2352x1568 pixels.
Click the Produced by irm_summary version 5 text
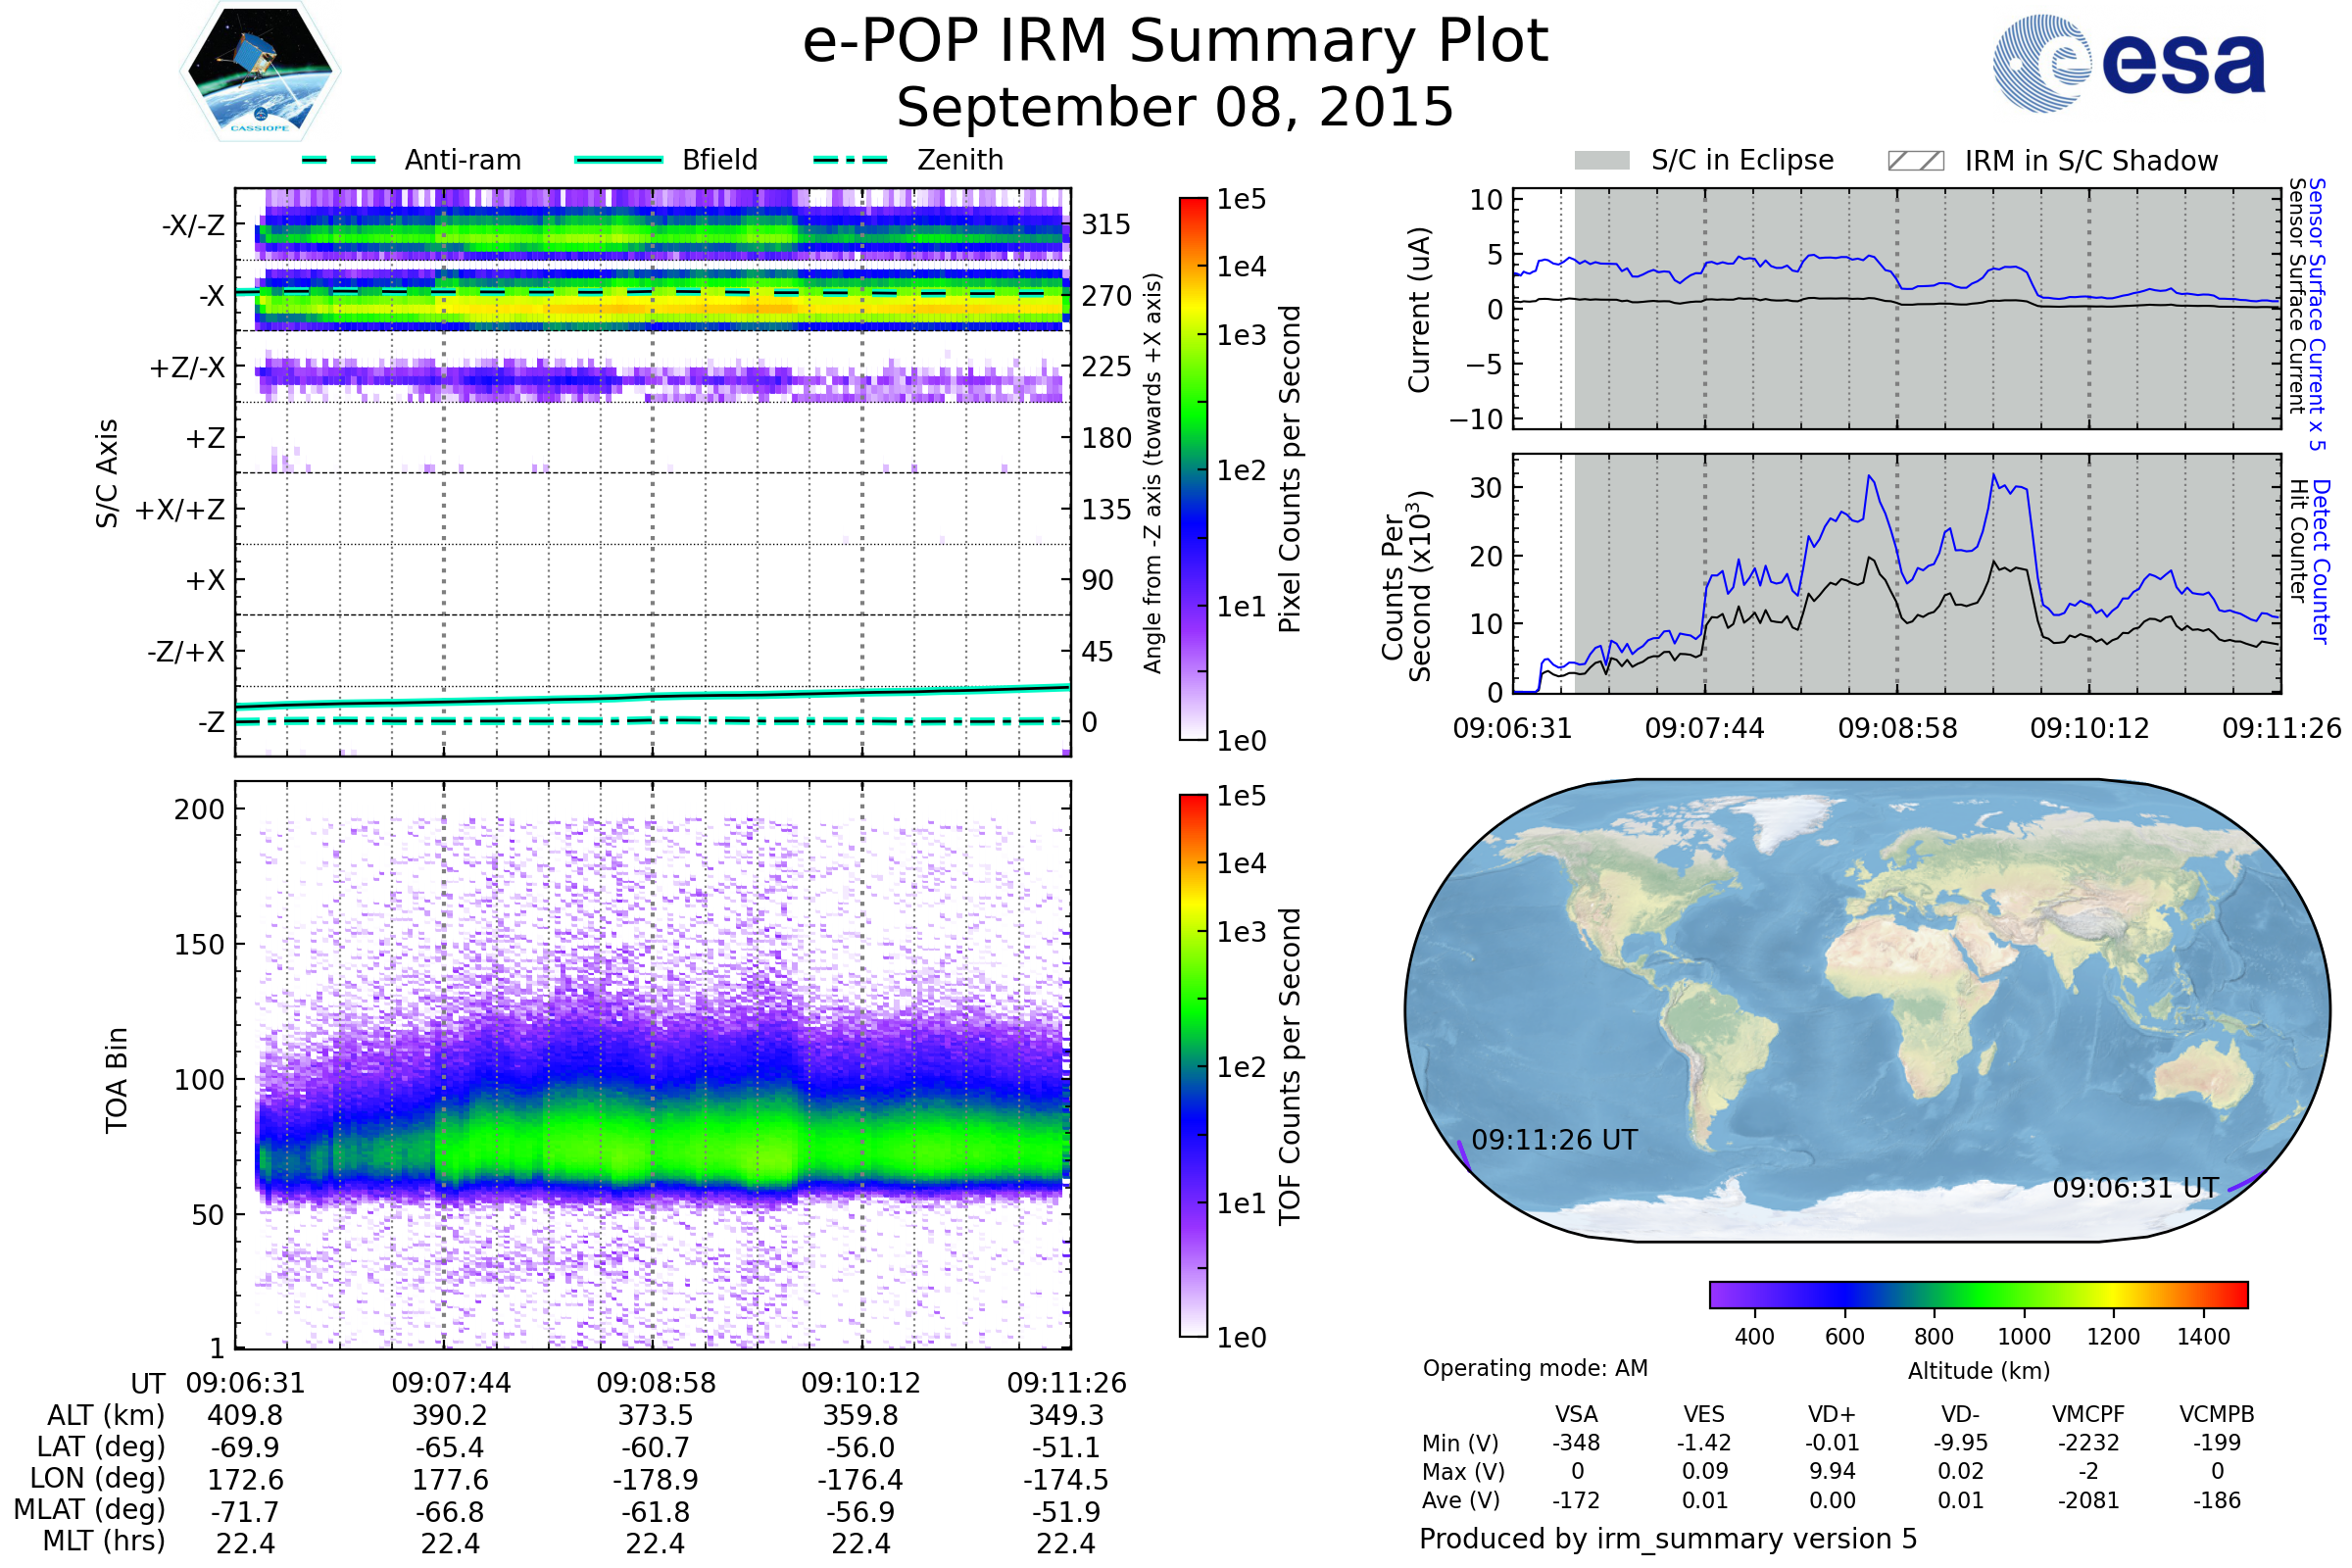1668,1538
